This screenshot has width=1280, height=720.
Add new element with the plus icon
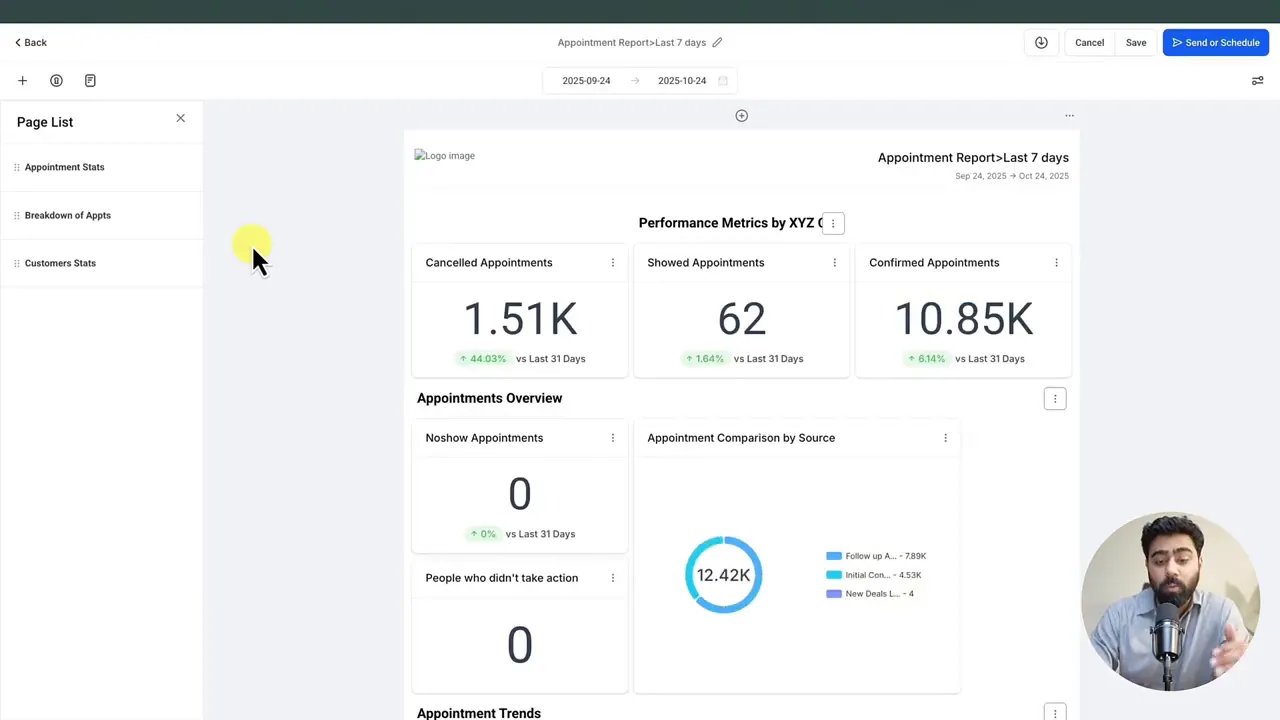click(x=22, y=80)
